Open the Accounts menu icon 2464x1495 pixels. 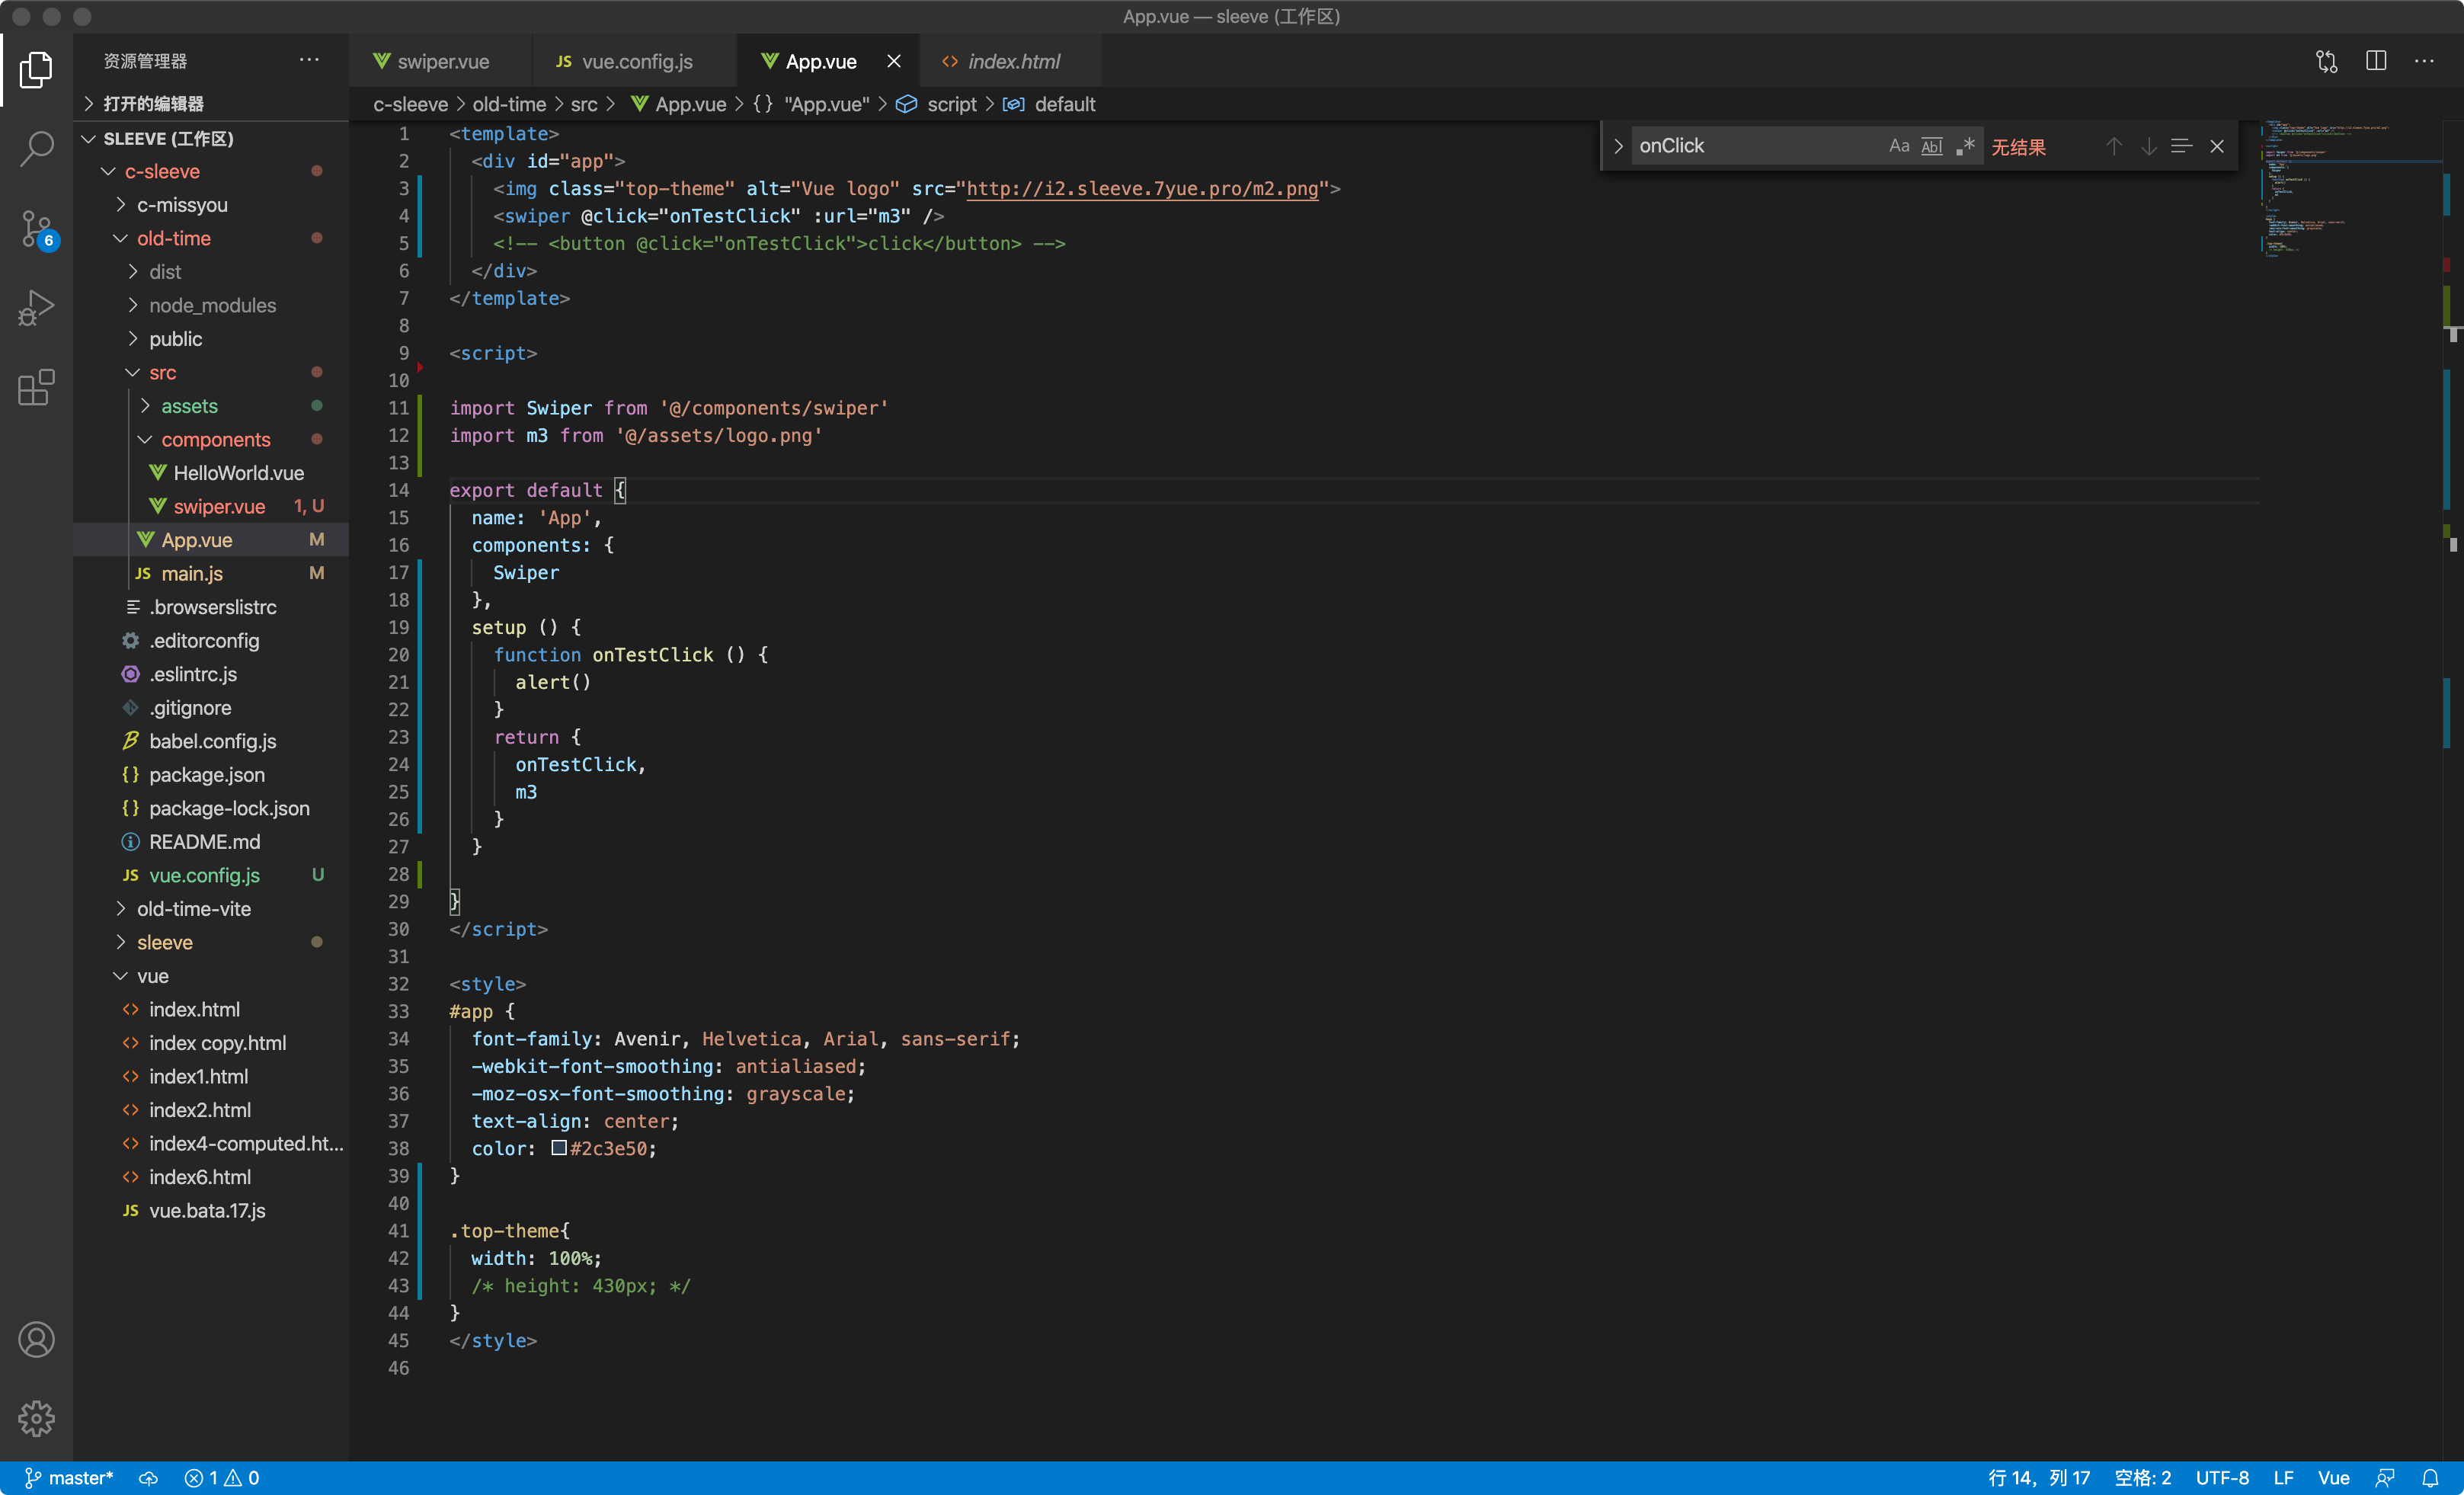point(36,1340)
